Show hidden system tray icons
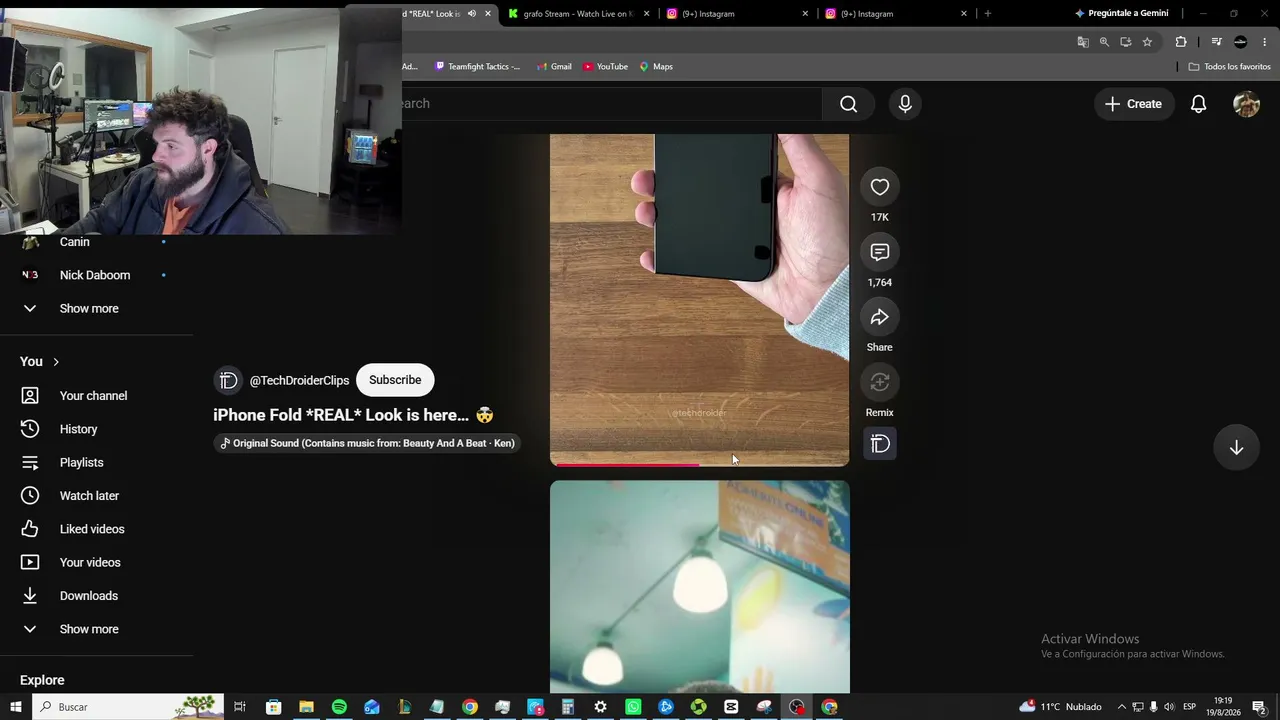Screen dimensions: 1280x720 [x=1121, y=707]
